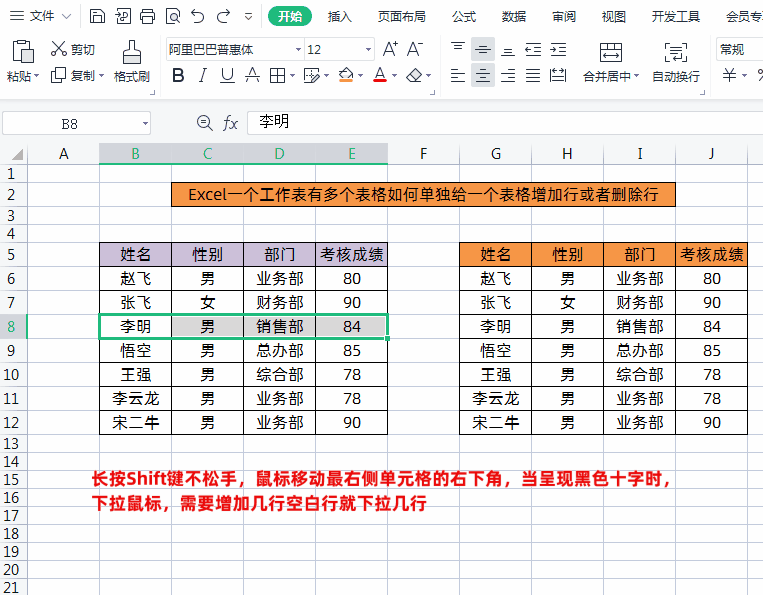Open fill color dropdown arrow
Viewport: 763px width, 595px height.
361,75
